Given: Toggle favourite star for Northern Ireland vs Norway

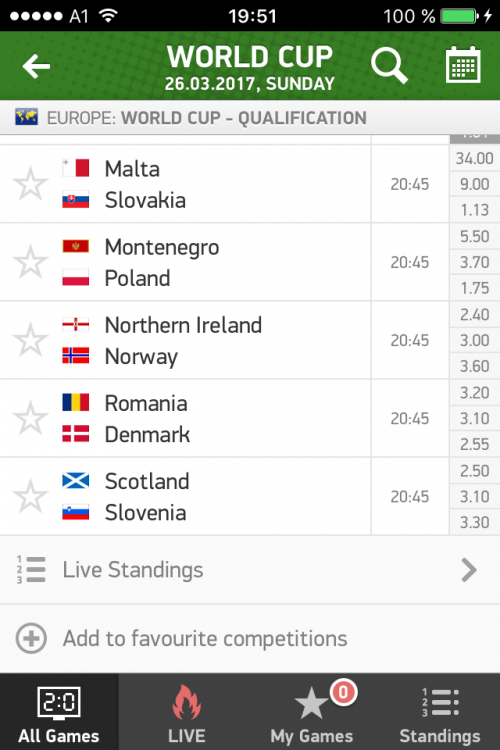Looking at the screenshot, I should [31, 340].
